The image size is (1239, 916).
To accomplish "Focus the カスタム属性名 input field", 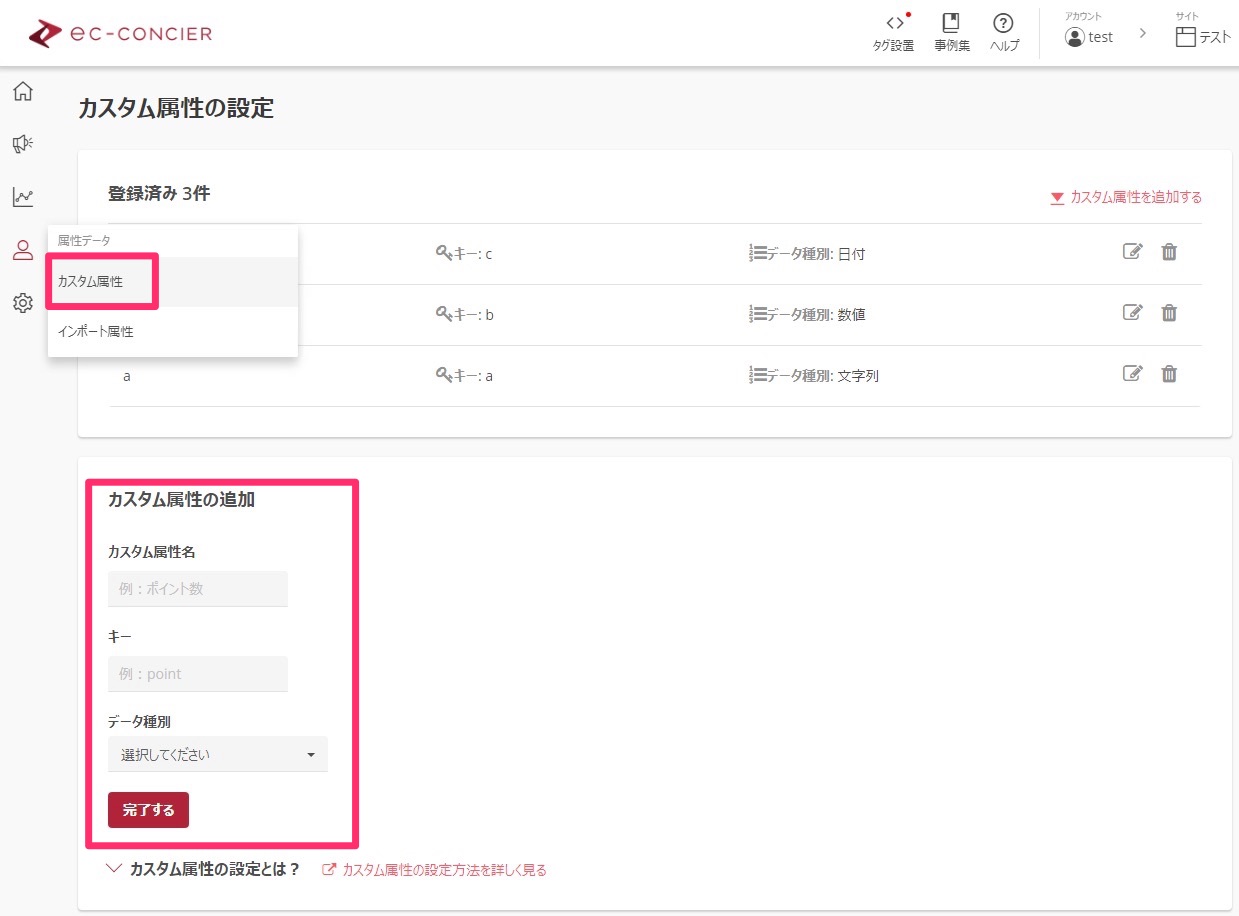I will tap(198, 589).
